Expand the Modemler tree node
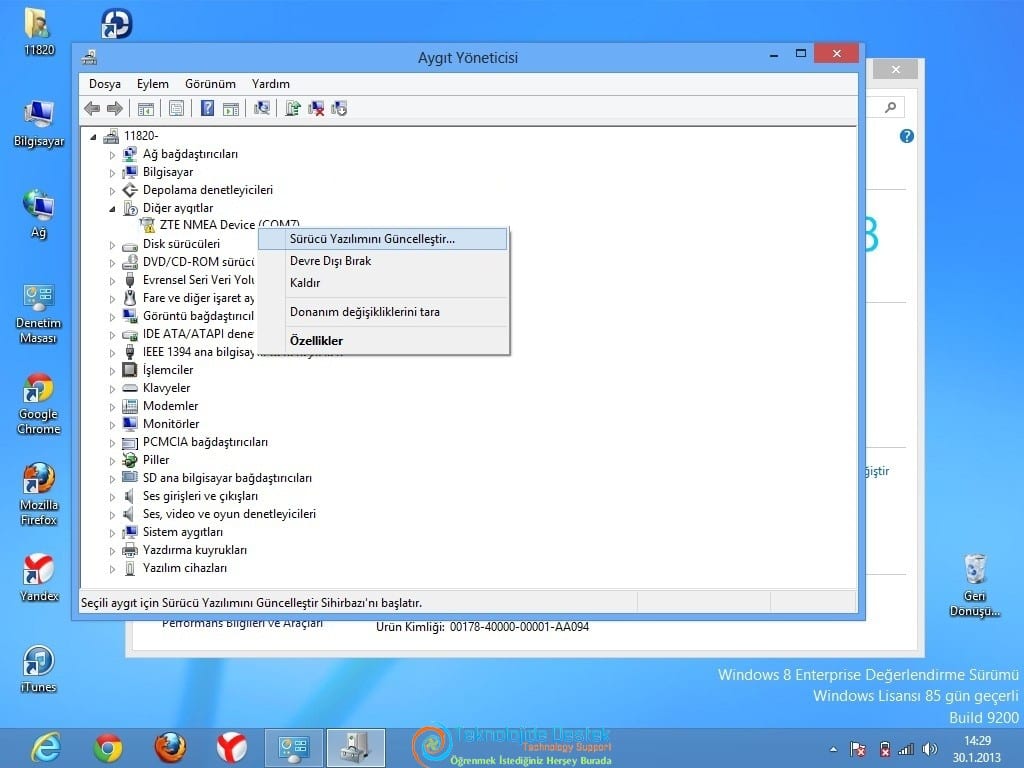 point(112,407)
